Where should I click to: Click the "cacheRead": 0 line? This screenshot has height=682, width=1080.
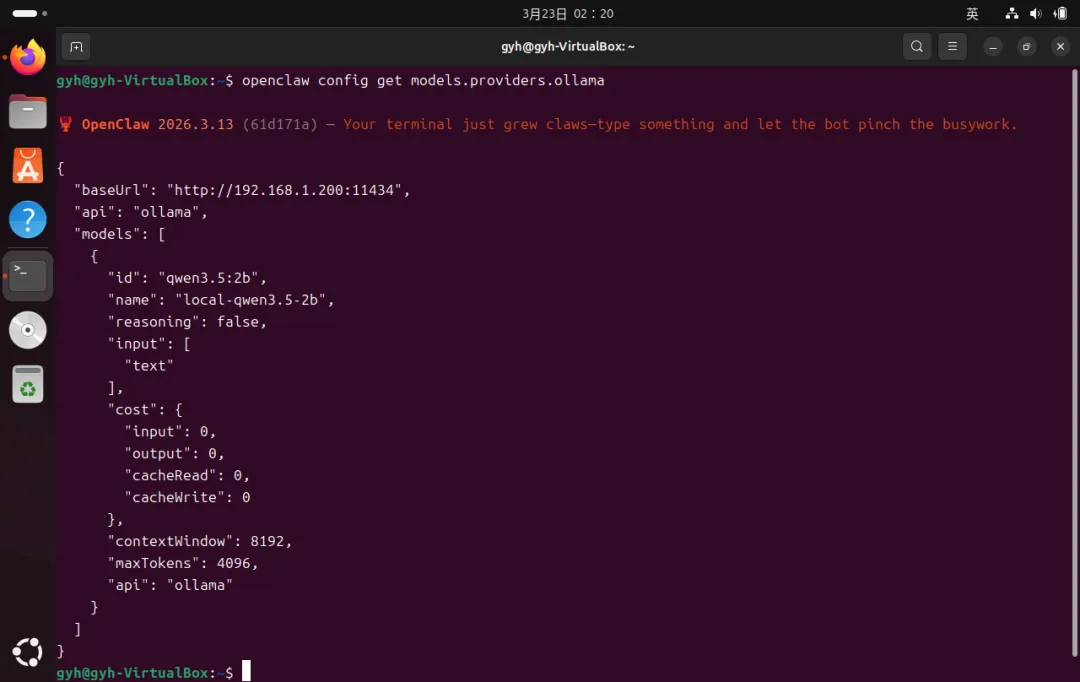(187, 476)
